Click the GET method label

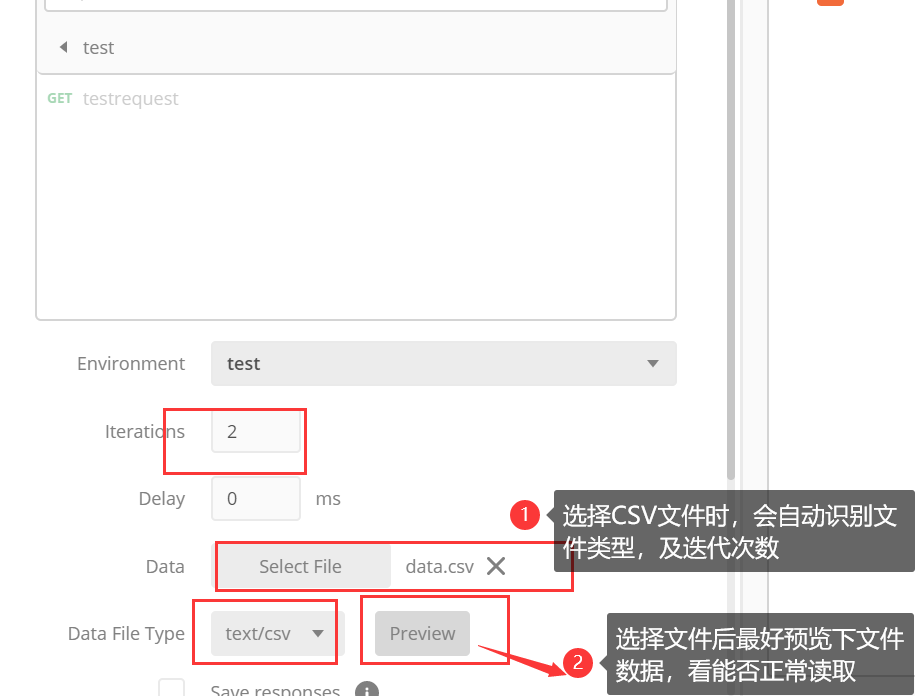click(x=60, y=98)
